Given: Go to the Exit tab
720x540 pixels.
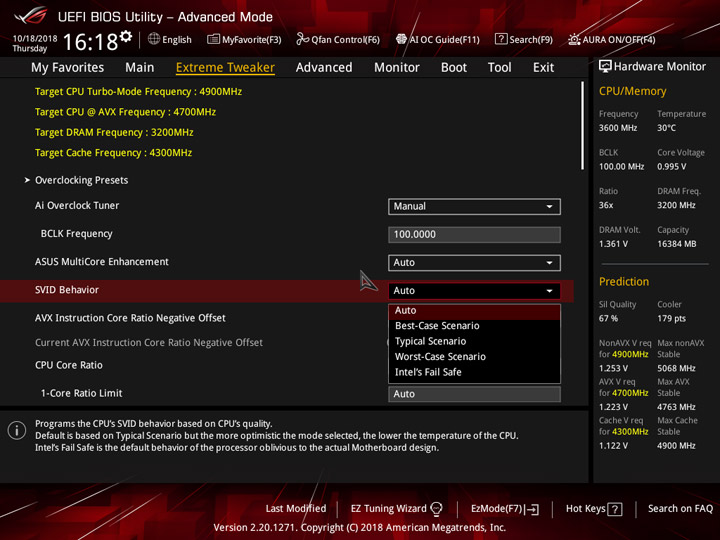Looking at the screenshot, I should click(x=543, y=68).
